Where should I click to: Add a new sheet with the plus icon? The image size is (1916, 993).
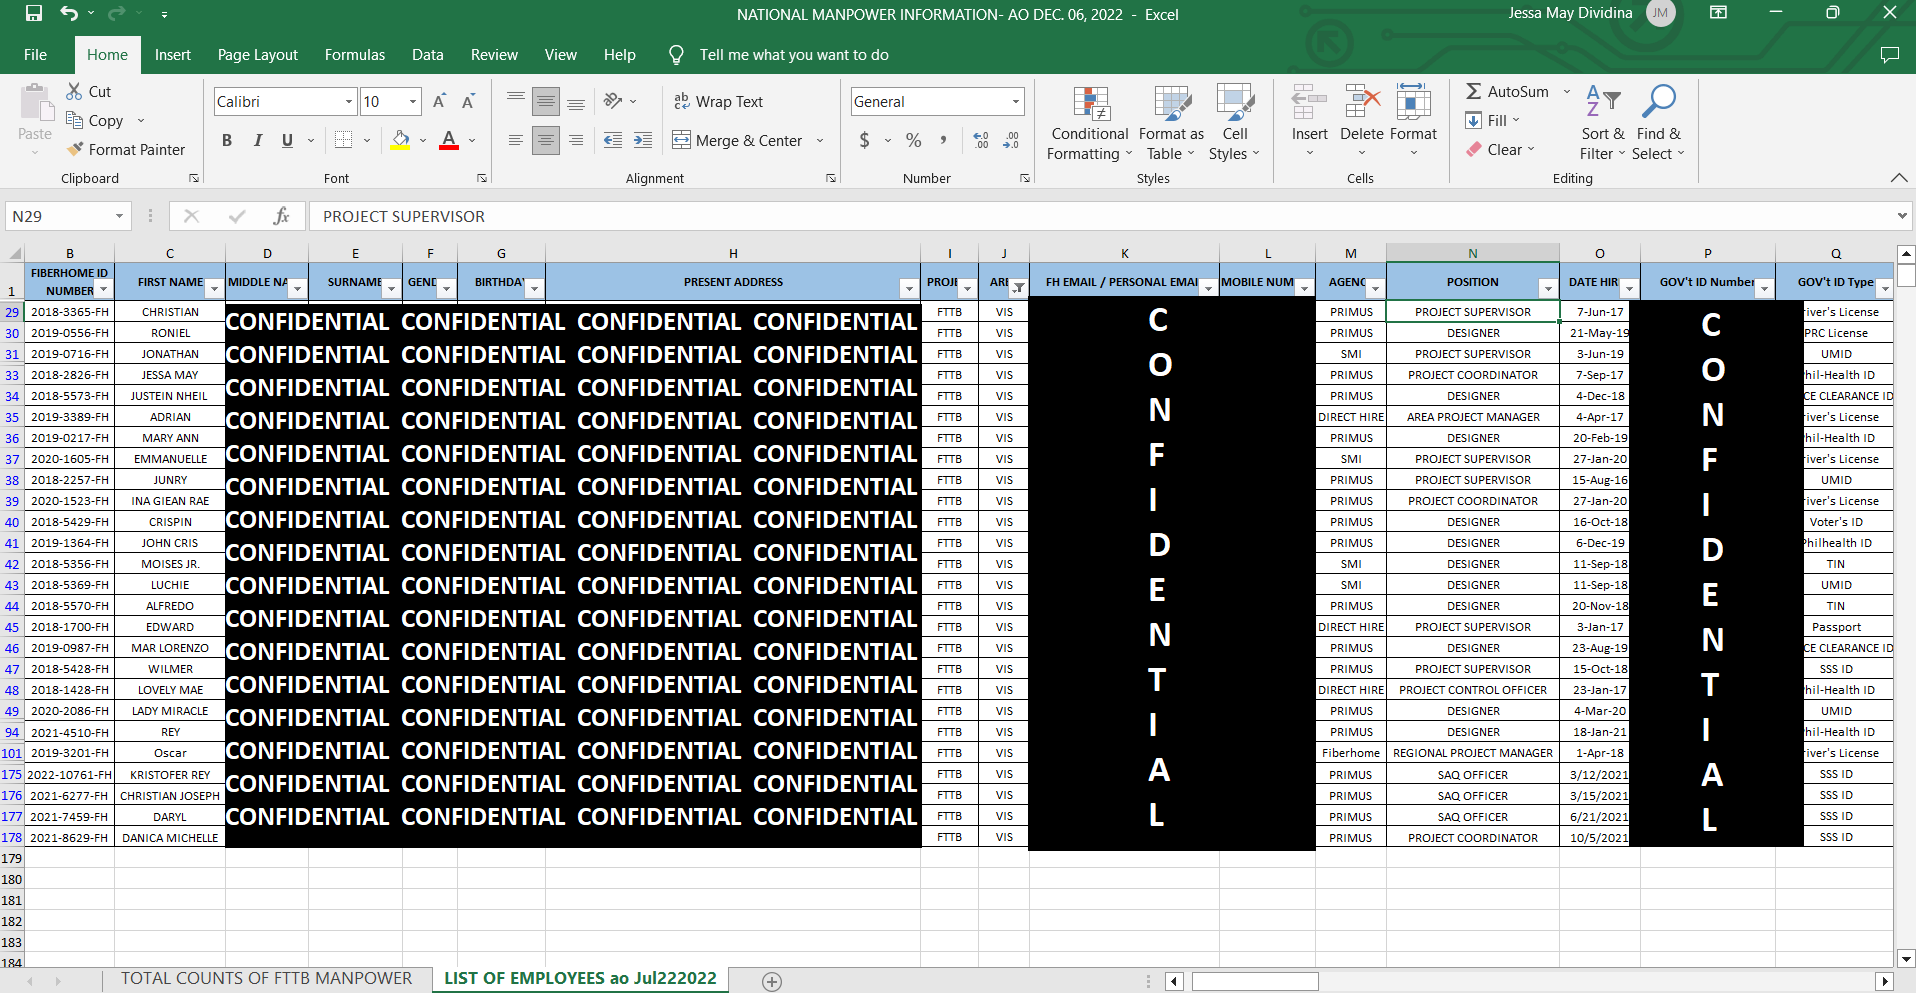[772, 981]
